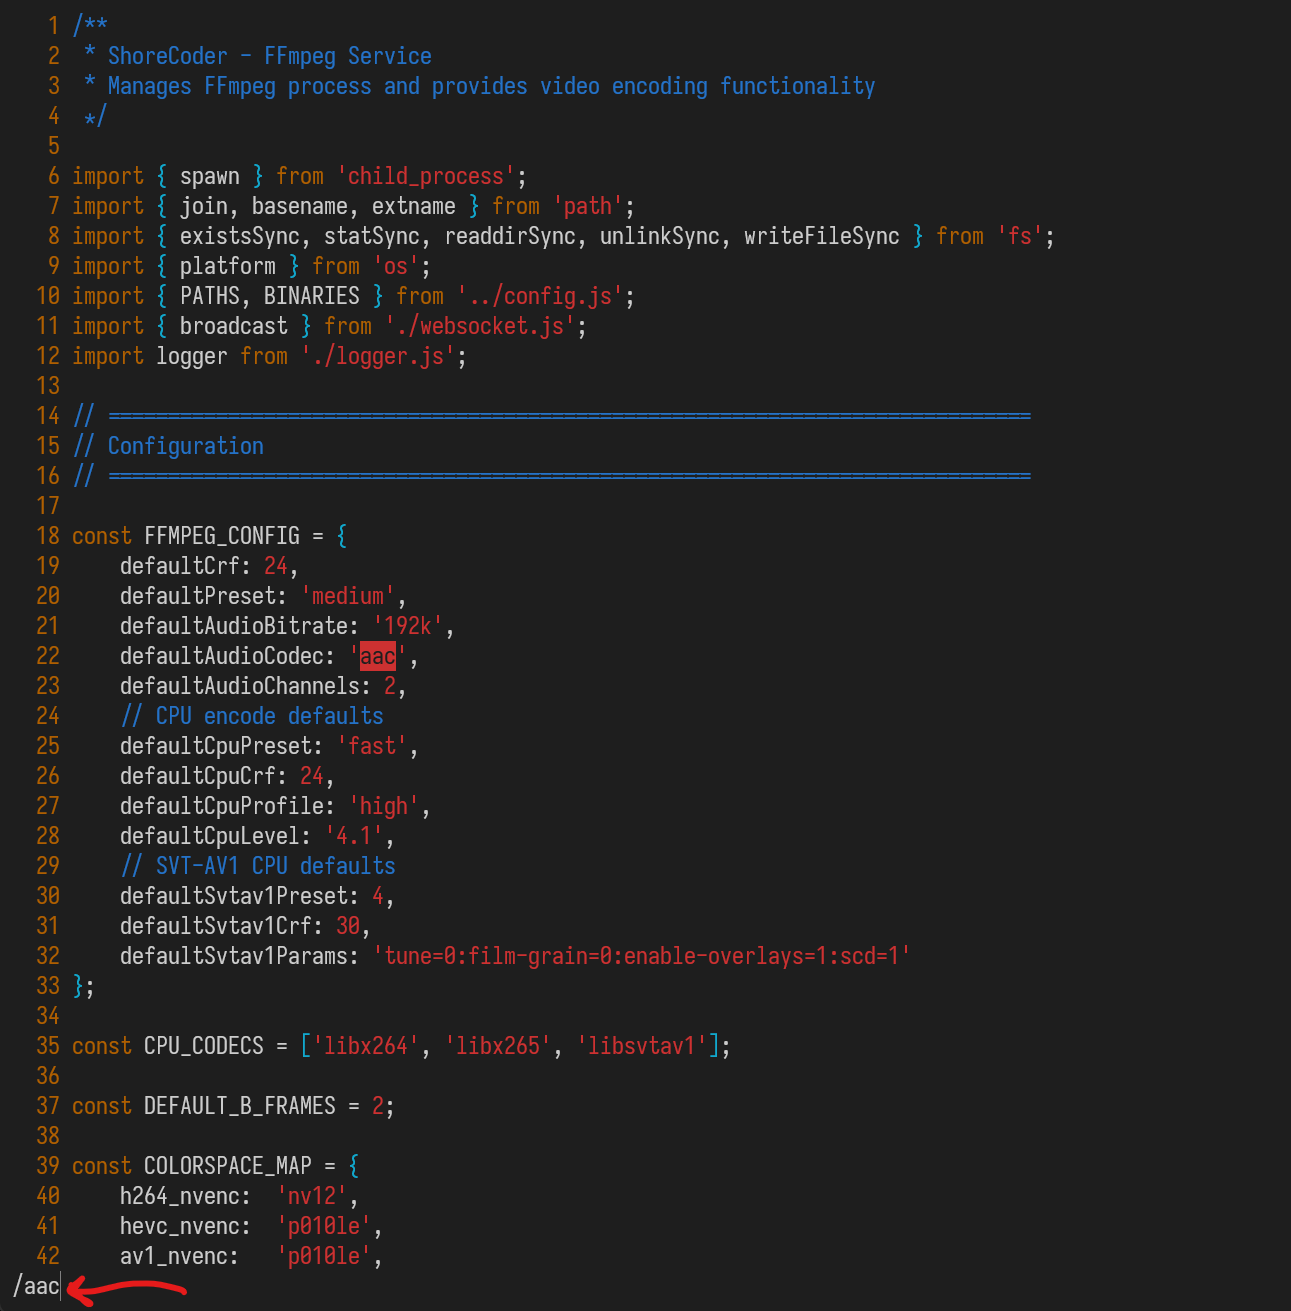Click the BINARIES import name
Screen dimensions: 1291x1311
tap(312, 296)
